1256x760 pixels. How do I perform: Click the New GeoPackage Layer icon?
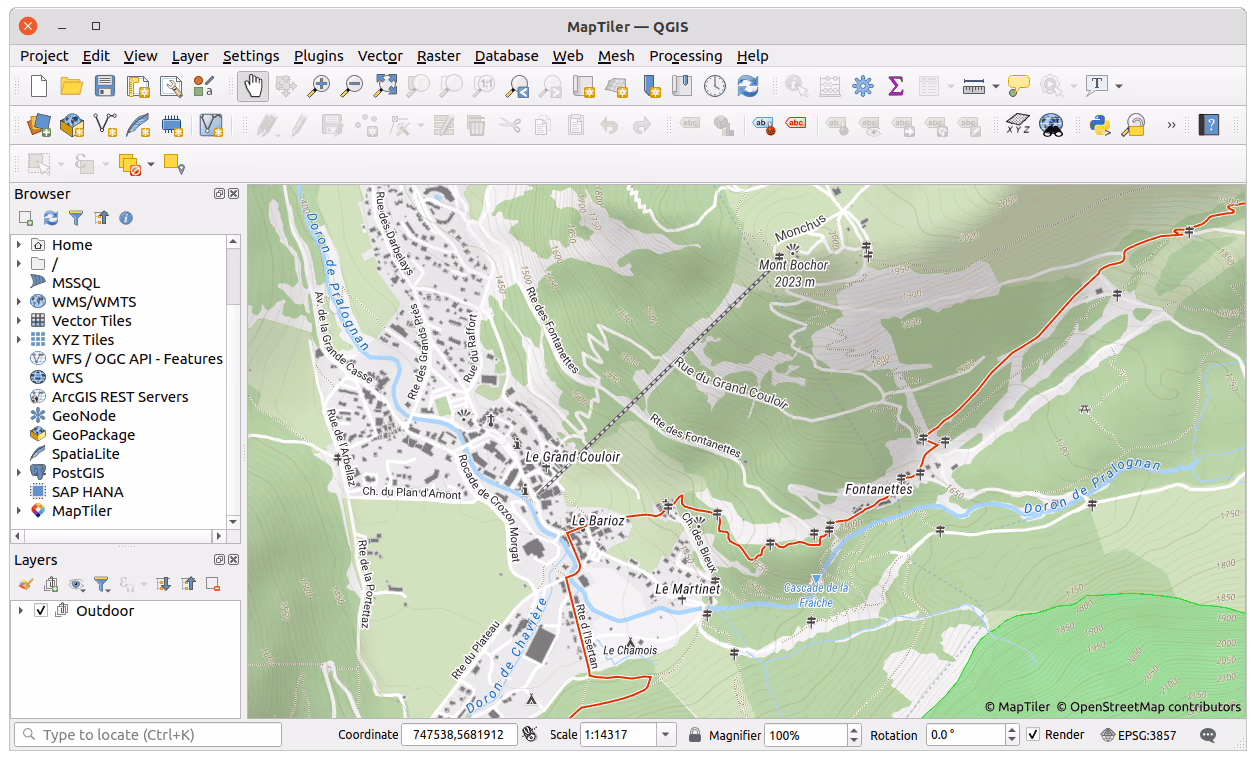coord(72,125)
